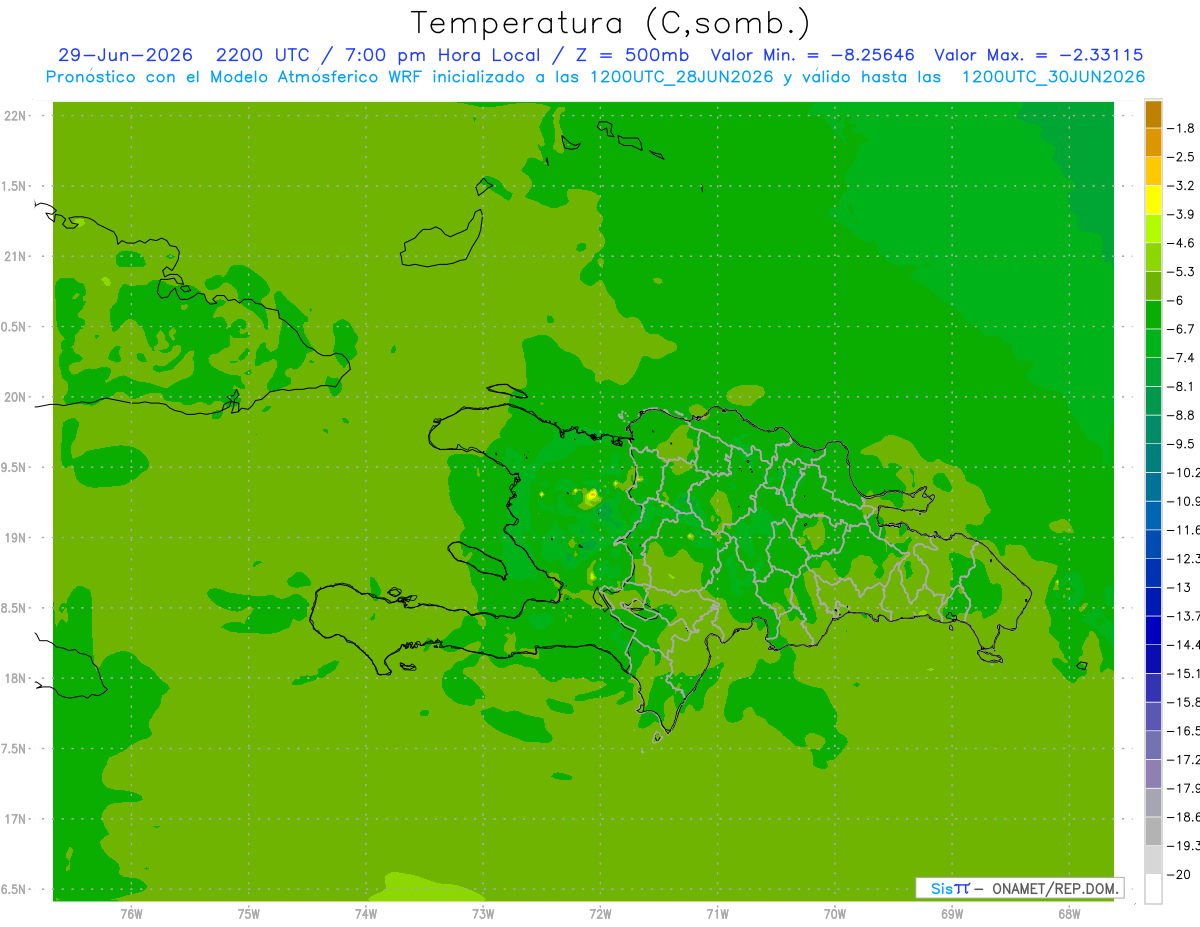Click the 18N latitude axis label
The image size is (1200, 927).
click(x=15, y=678)
